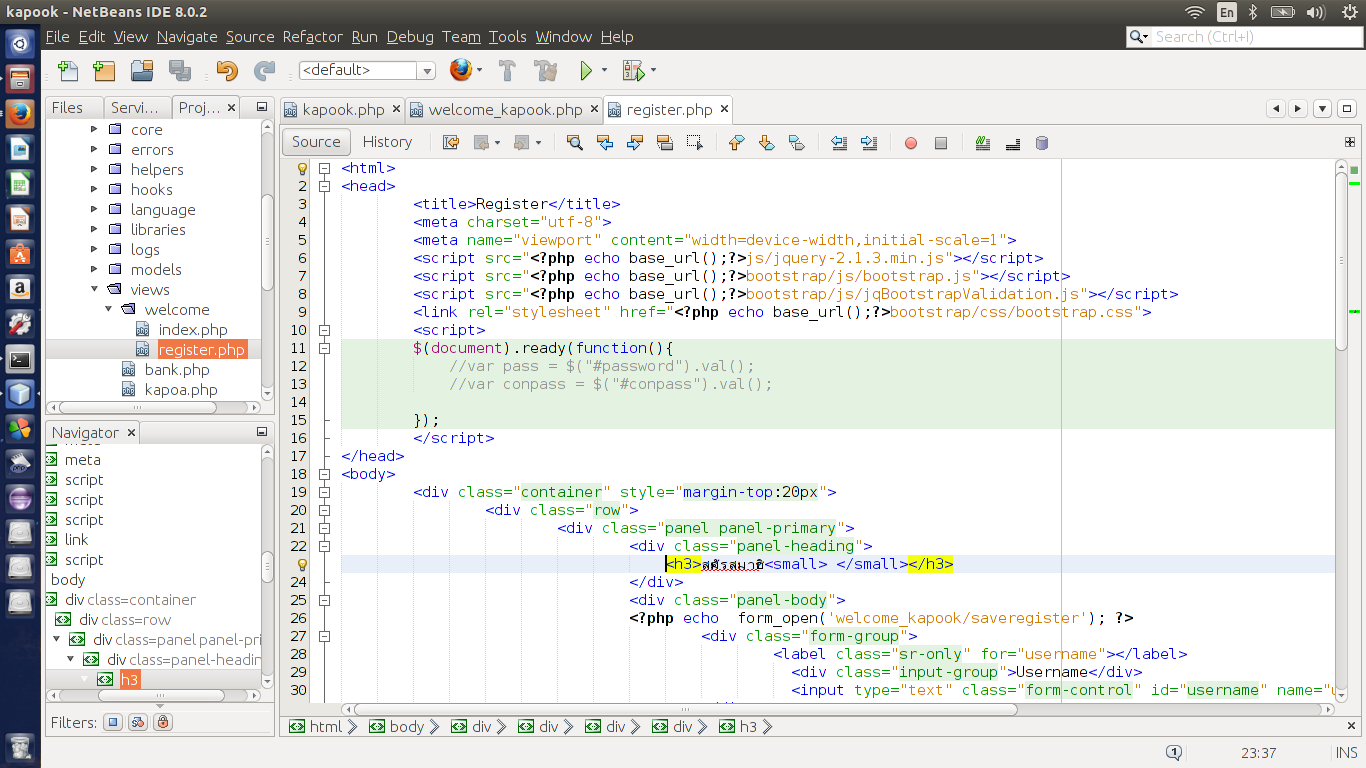Open the Terminal dock icon
1366x768 pixels.
20,359
